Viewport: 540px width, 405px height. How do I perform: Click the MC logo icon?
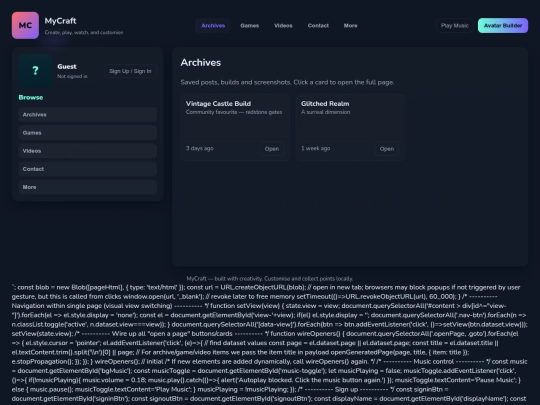[25, 25]
